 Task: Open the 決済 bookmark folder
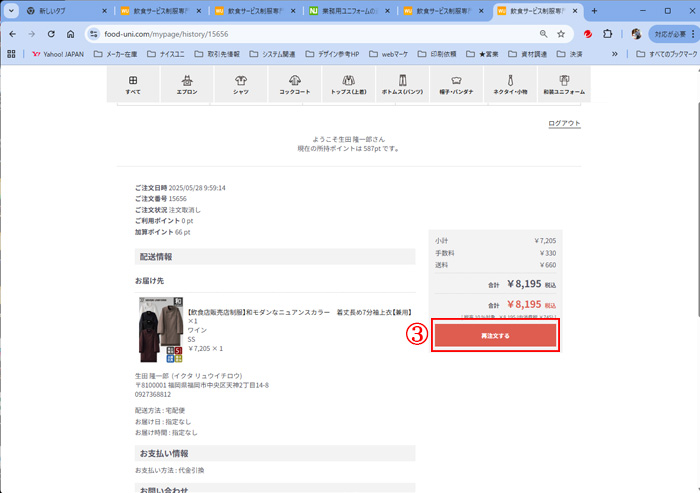[570, 54]
